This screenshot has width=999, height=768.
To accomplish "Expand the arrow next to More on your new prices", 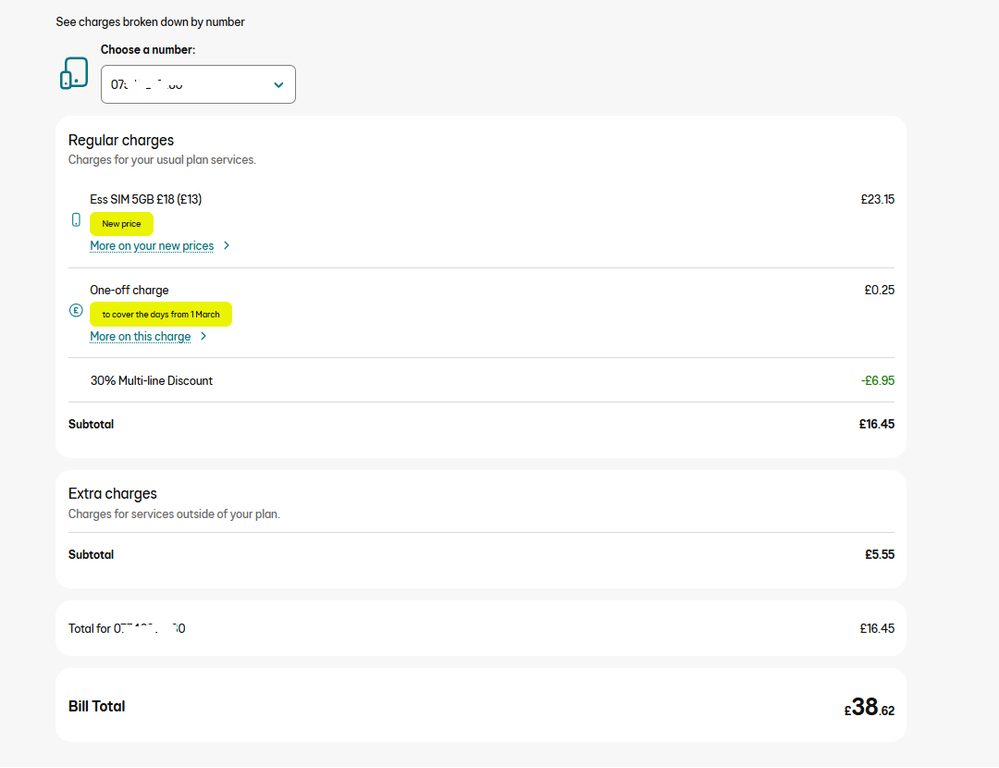I will (x=227, y=246).
